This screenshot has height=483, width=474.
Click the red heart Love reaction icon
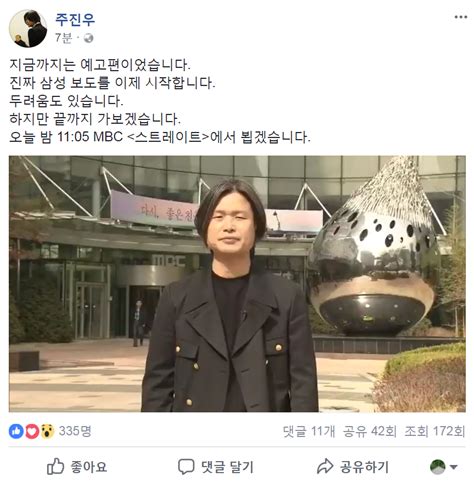[32, 431]
